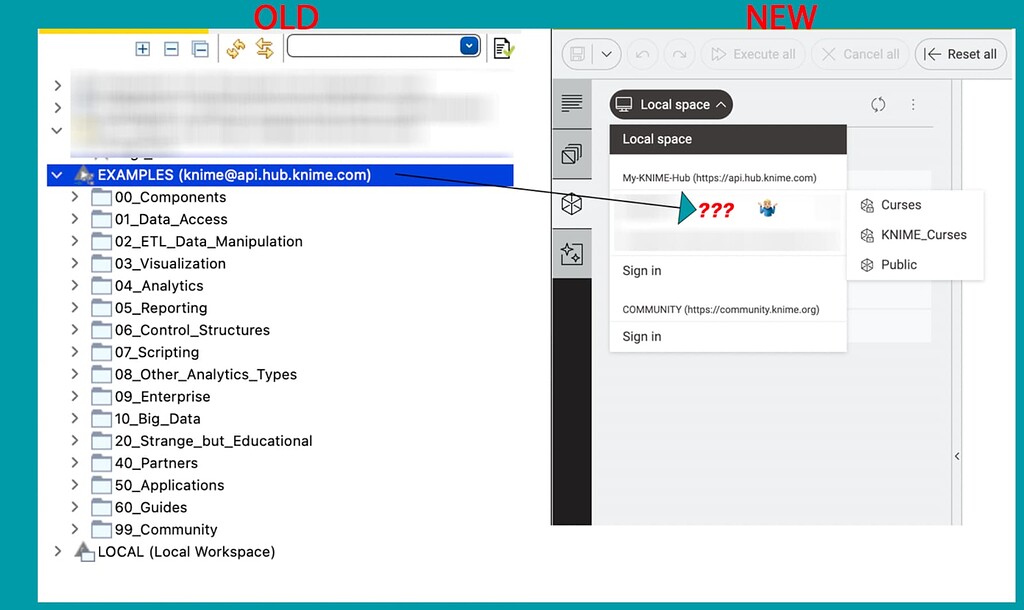Open the save button dropdown arrow
The width and height of the screenshot is (1024, 610).
pos(606,54)
